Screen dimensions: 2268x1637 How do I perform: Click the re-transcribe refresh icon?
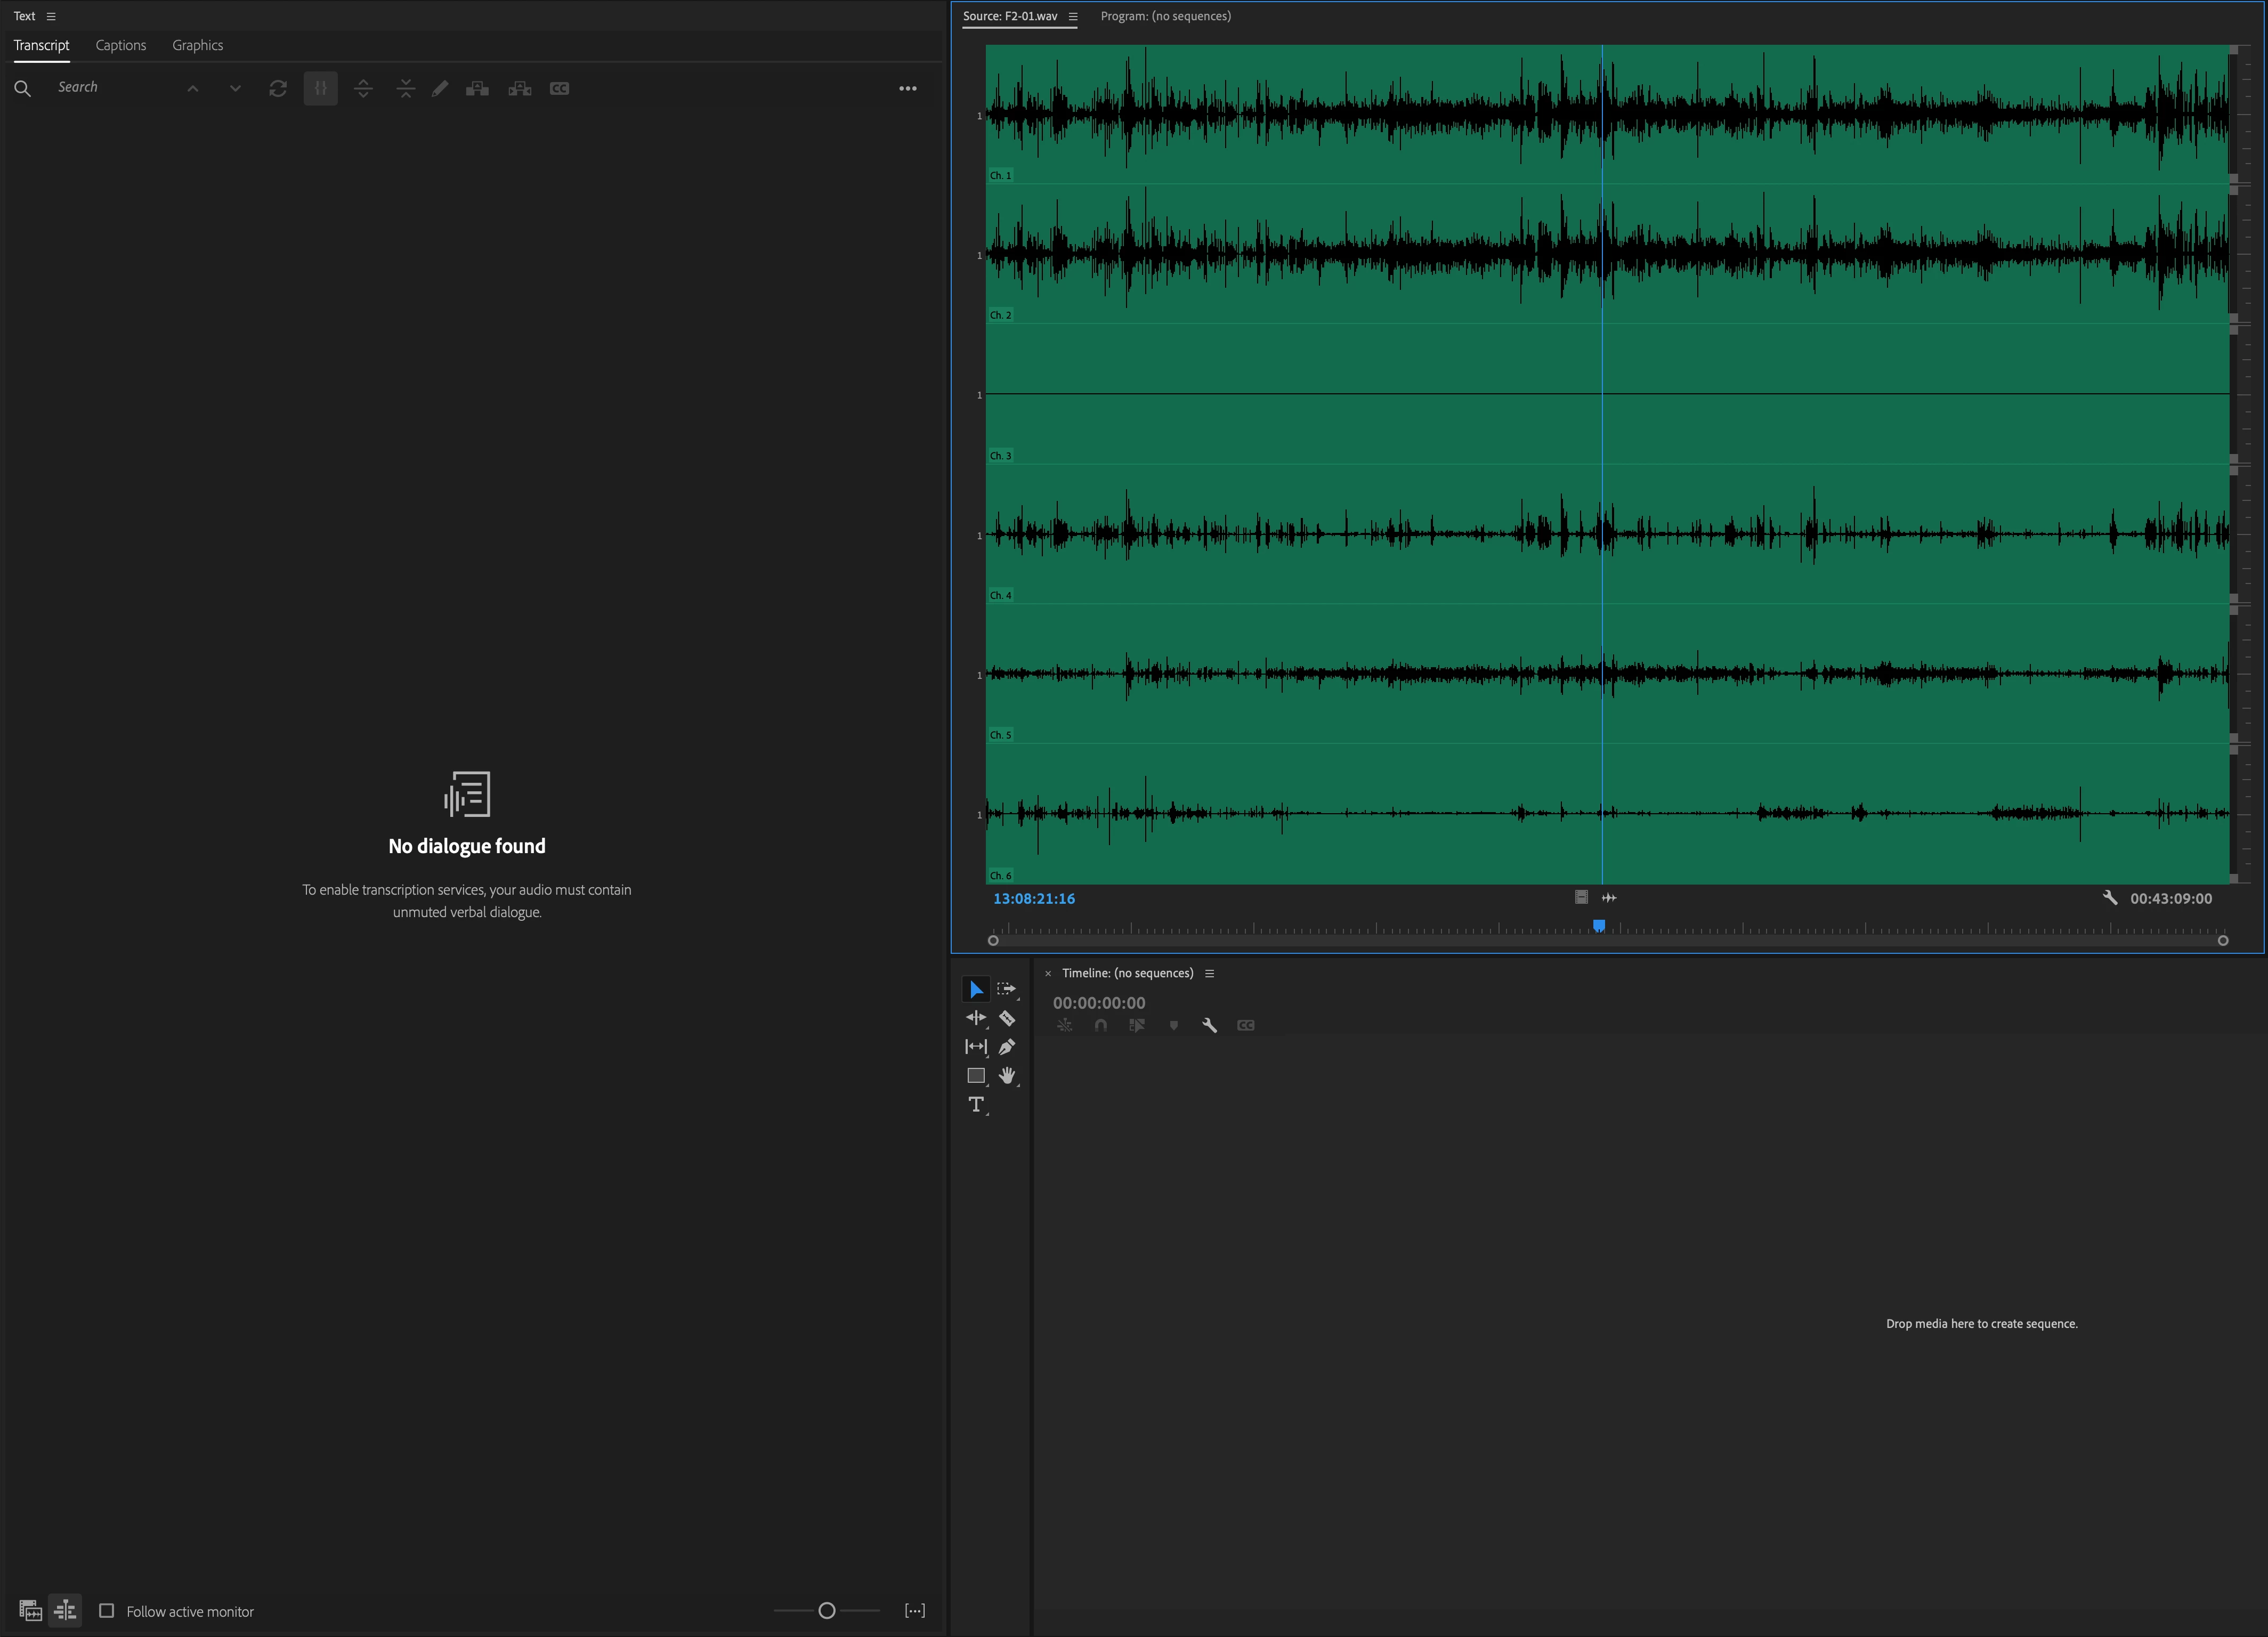(x=278, y=89)
